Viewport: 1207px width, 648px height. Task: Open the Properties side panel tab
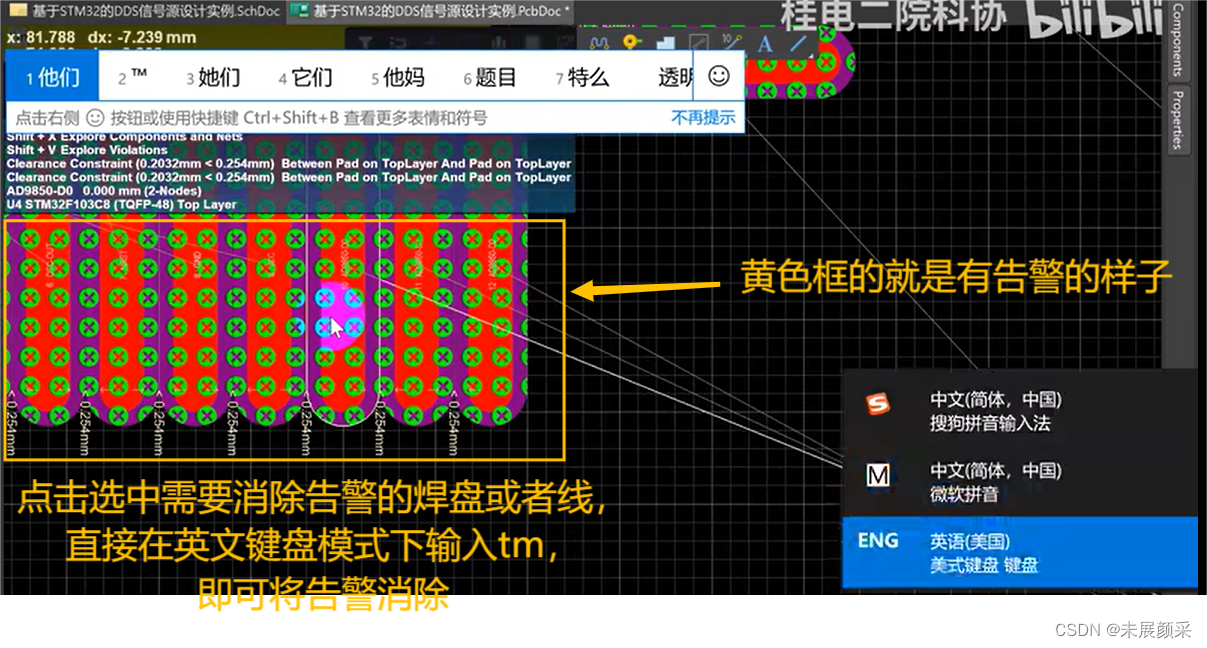(1177, 120)
